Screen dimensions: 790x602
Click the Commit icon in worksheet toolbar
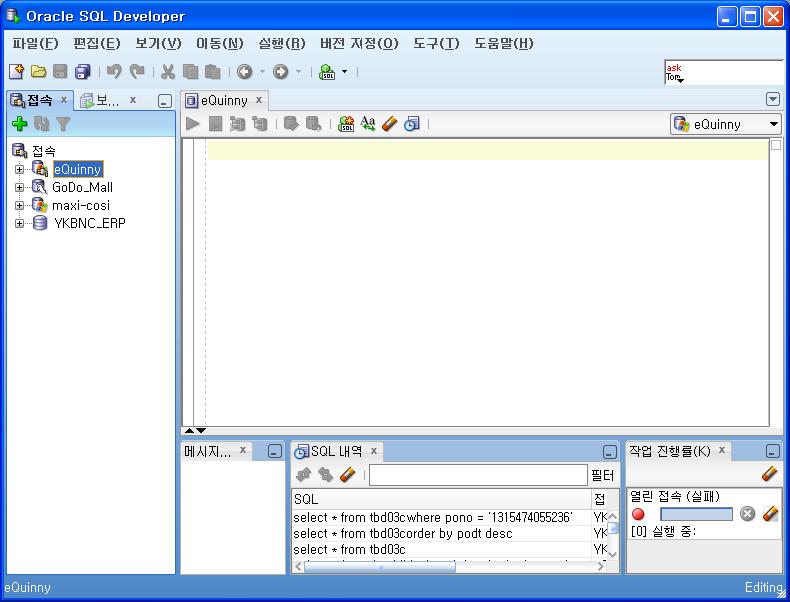click(x=291, y=123)
